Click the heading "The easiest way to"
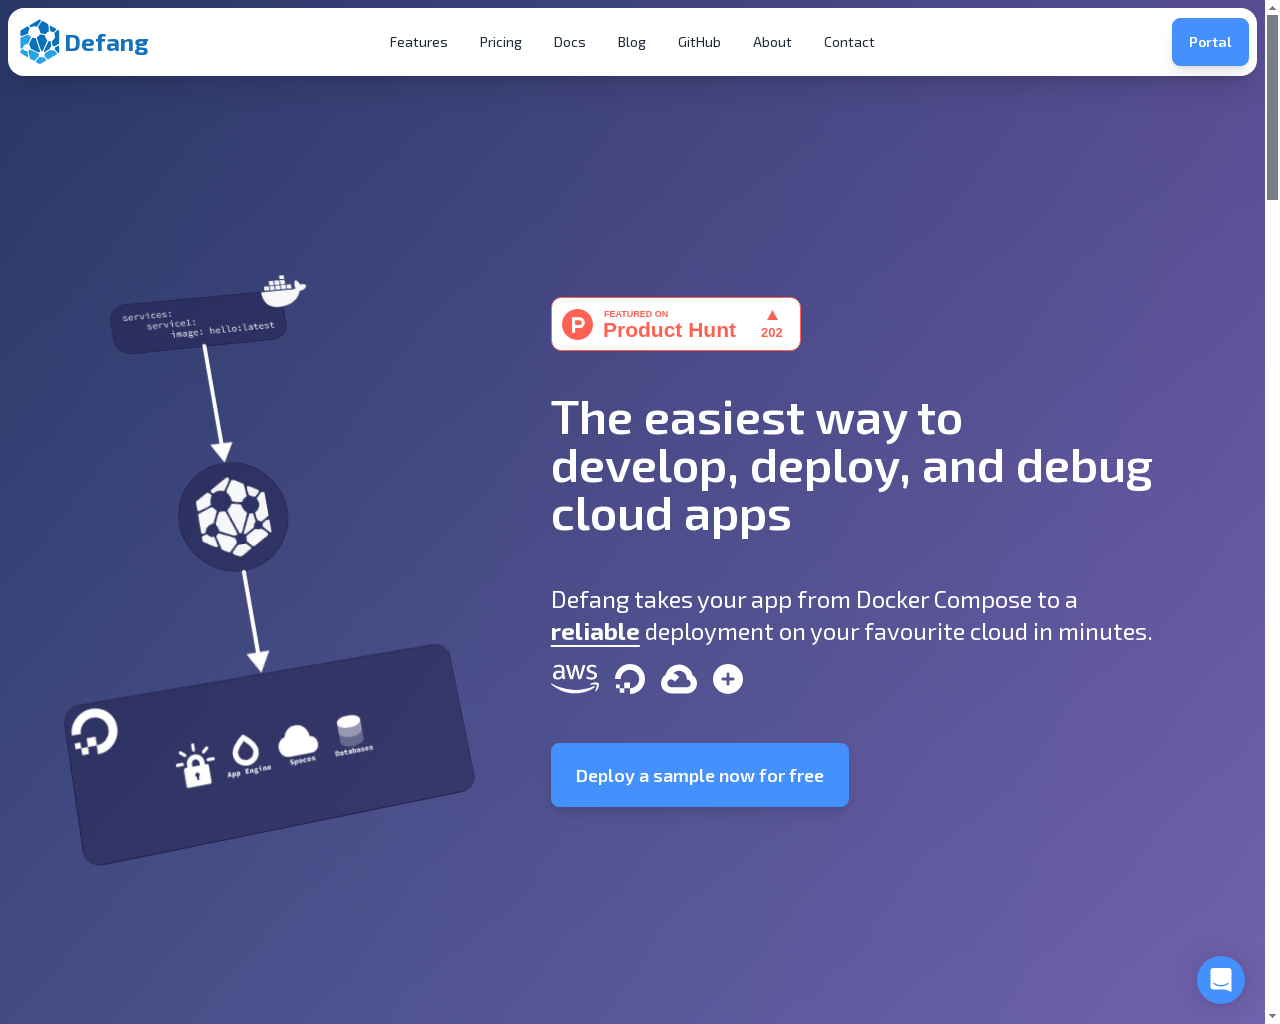This screenshot has height=1024, width=1280. click(757, 418)
